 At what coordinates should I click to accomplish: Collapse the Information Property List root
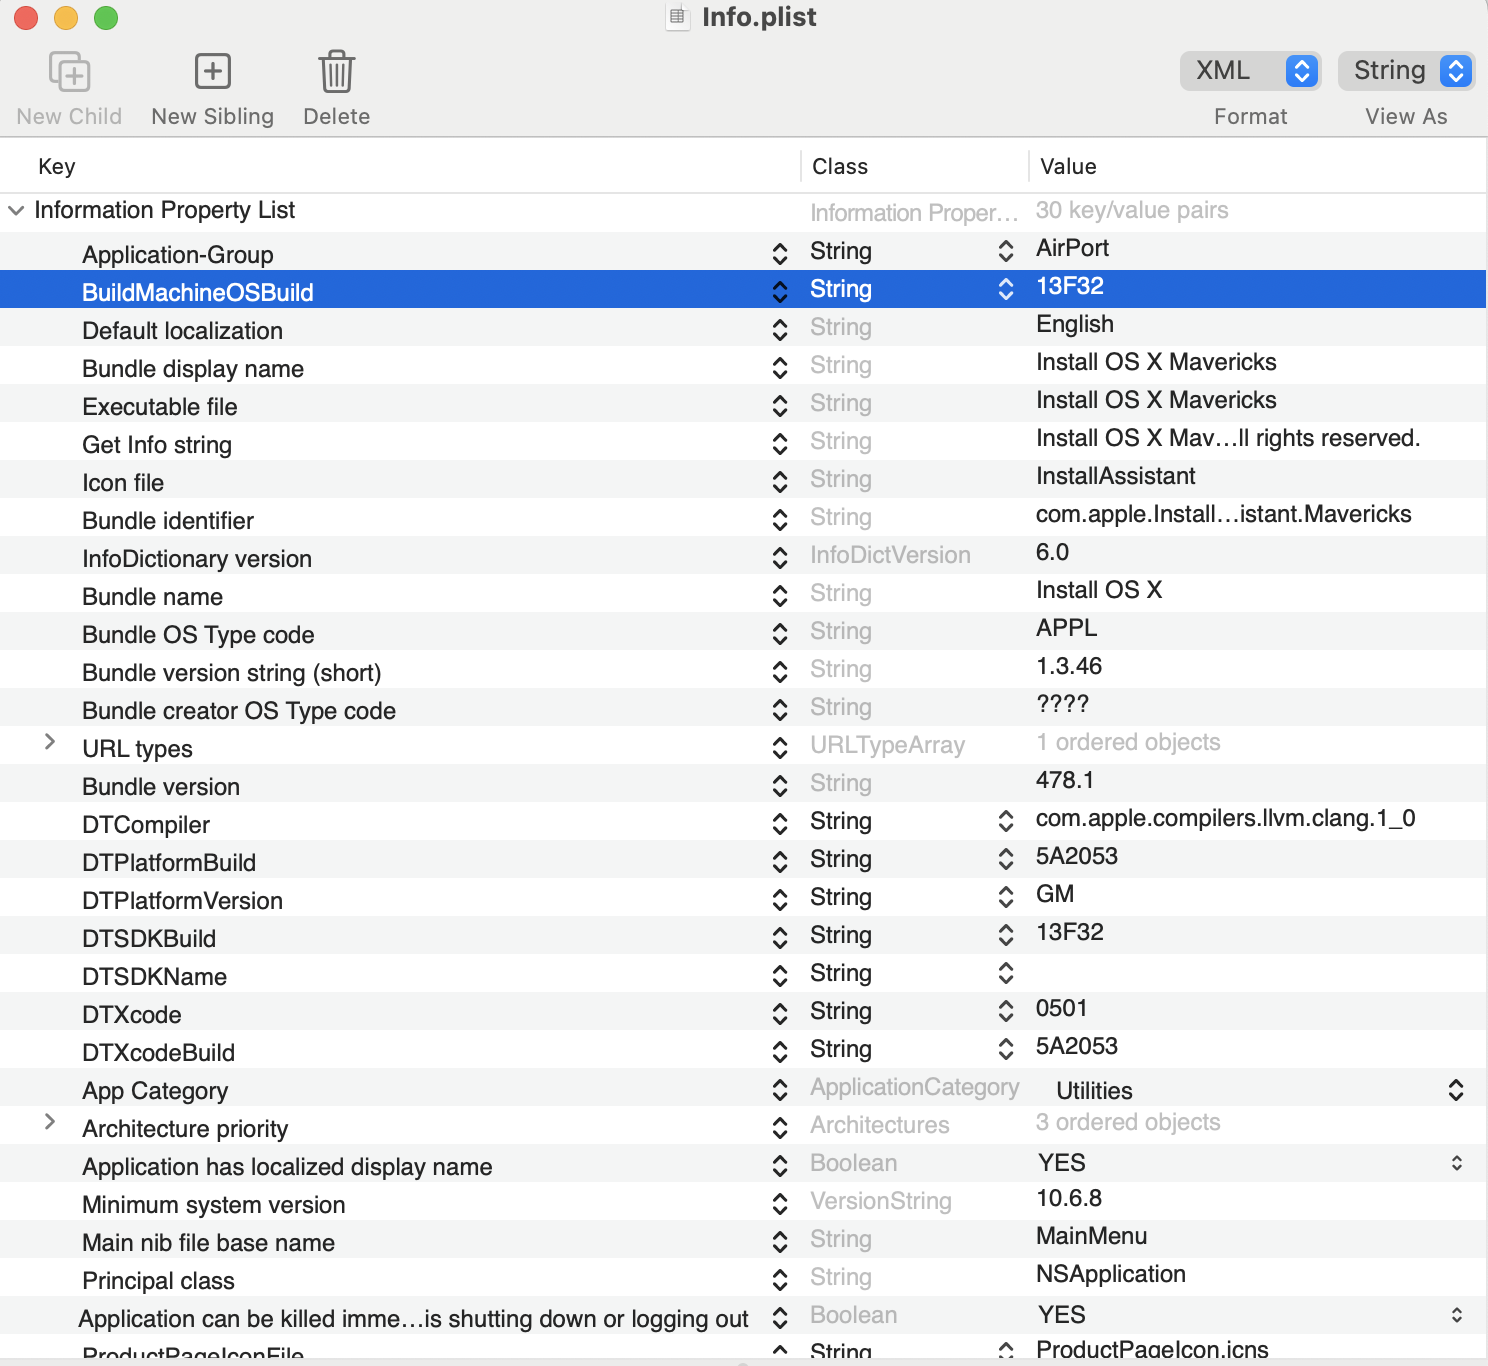coord(16,210)
